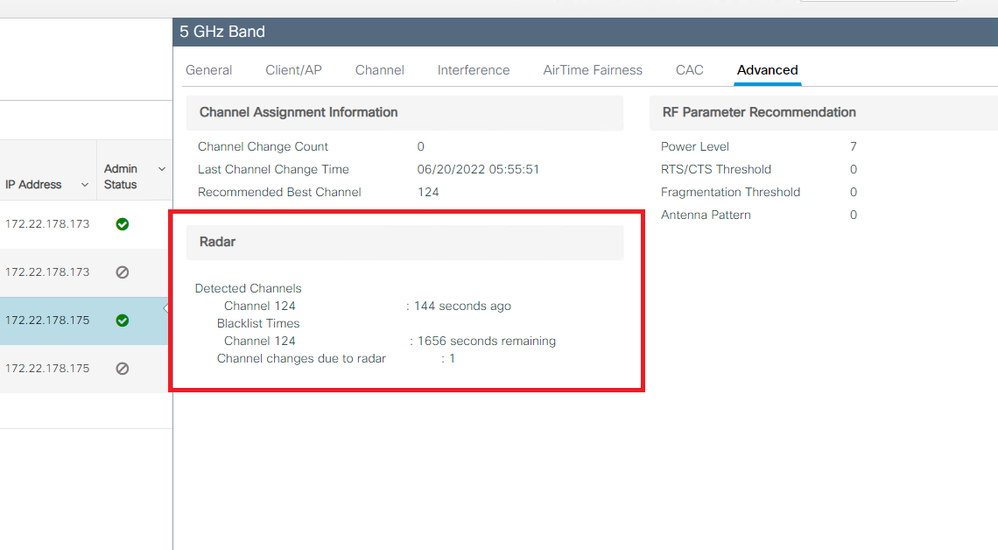The height and width of the screenshot is (550, 998).
Task: Switch to the CAC tab
Action: click(689, 70)
